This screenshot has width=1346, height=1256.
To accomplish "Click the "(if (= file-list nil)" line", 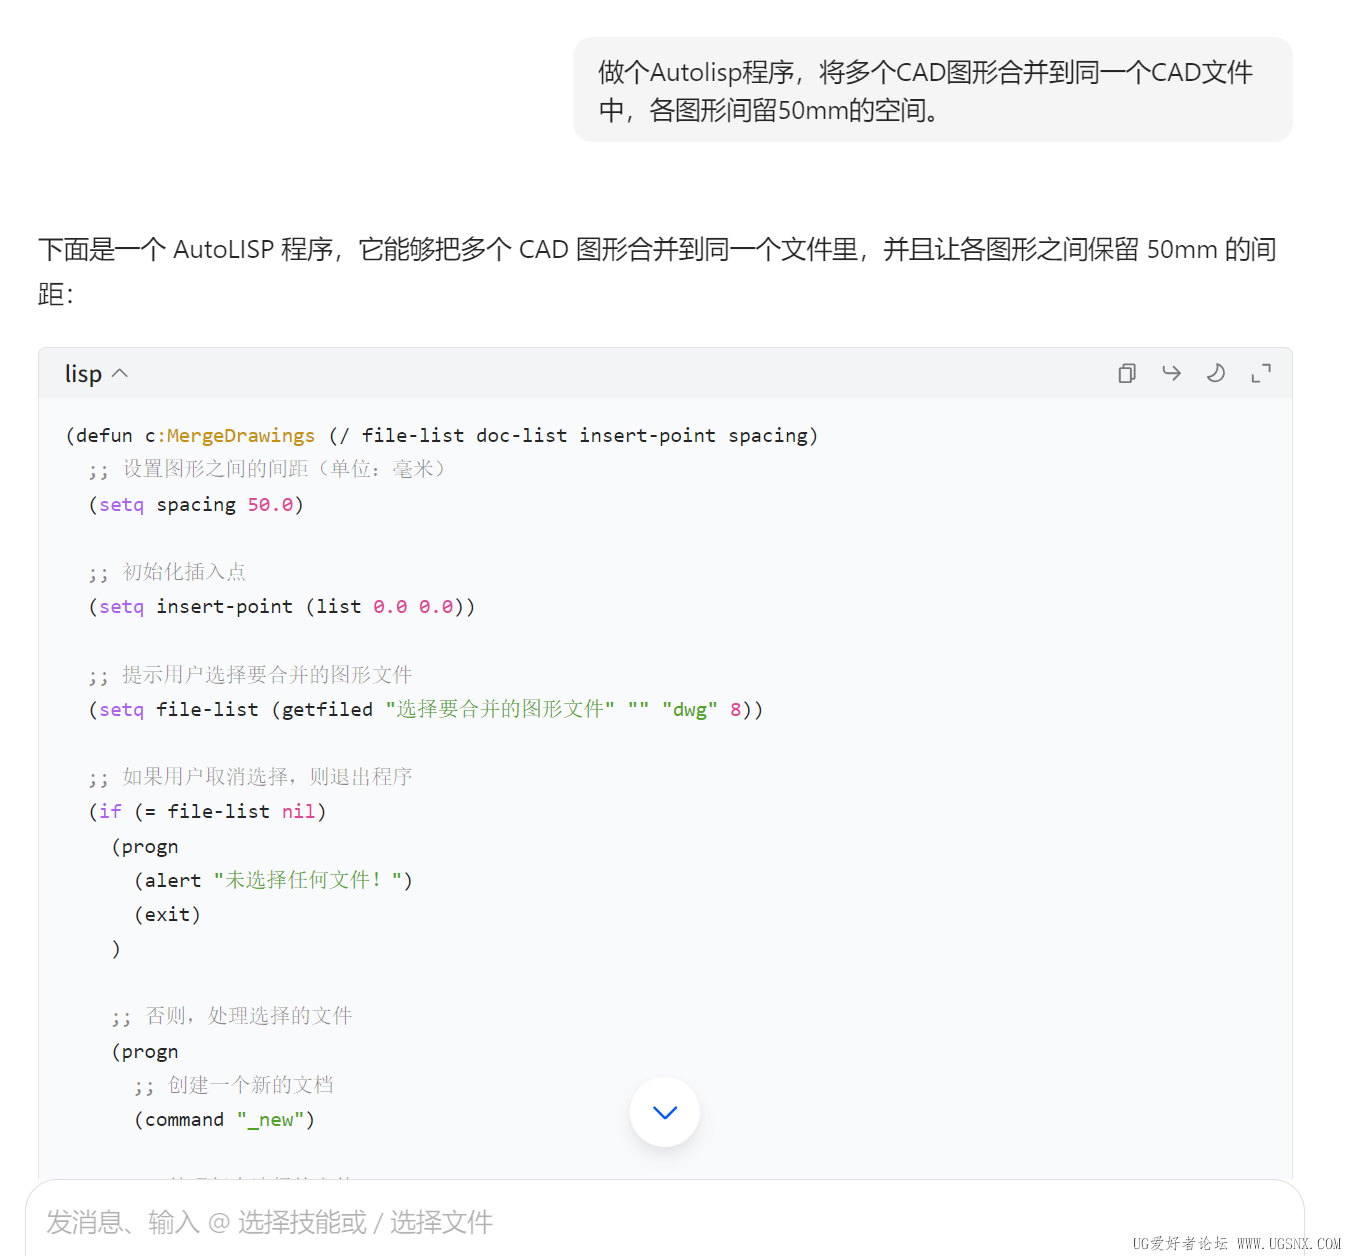I will pyautogui.click(x=207, y=812).
